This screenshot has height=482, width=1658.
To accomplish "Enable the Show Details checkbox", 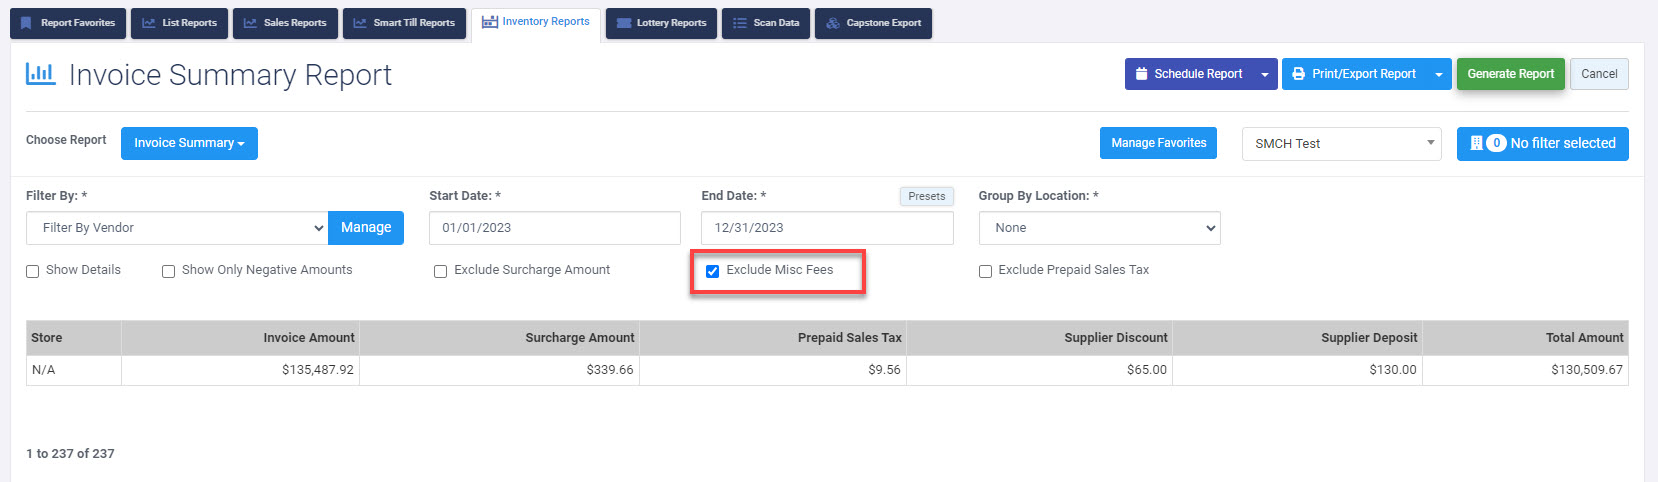I will click(33, 271).
